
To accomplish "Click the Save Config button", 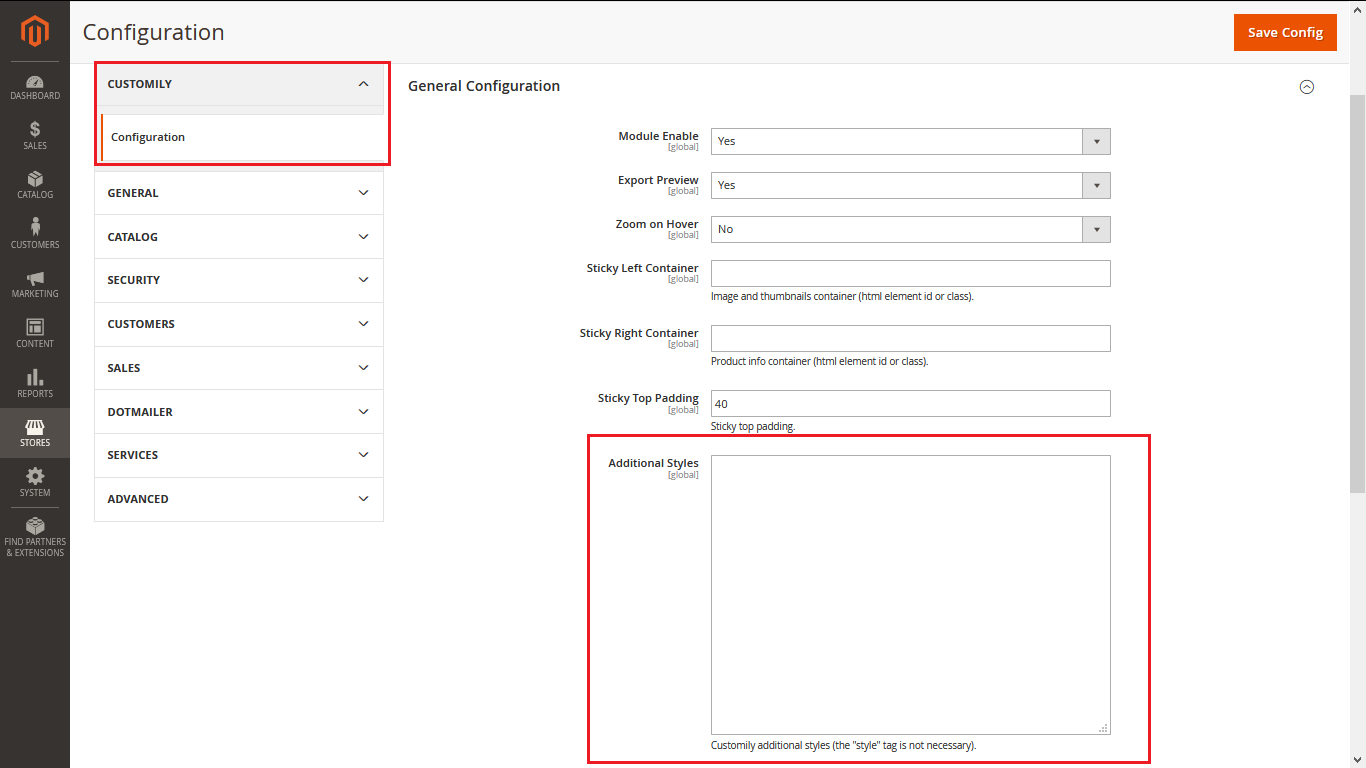I will [x=1285, y=32].
